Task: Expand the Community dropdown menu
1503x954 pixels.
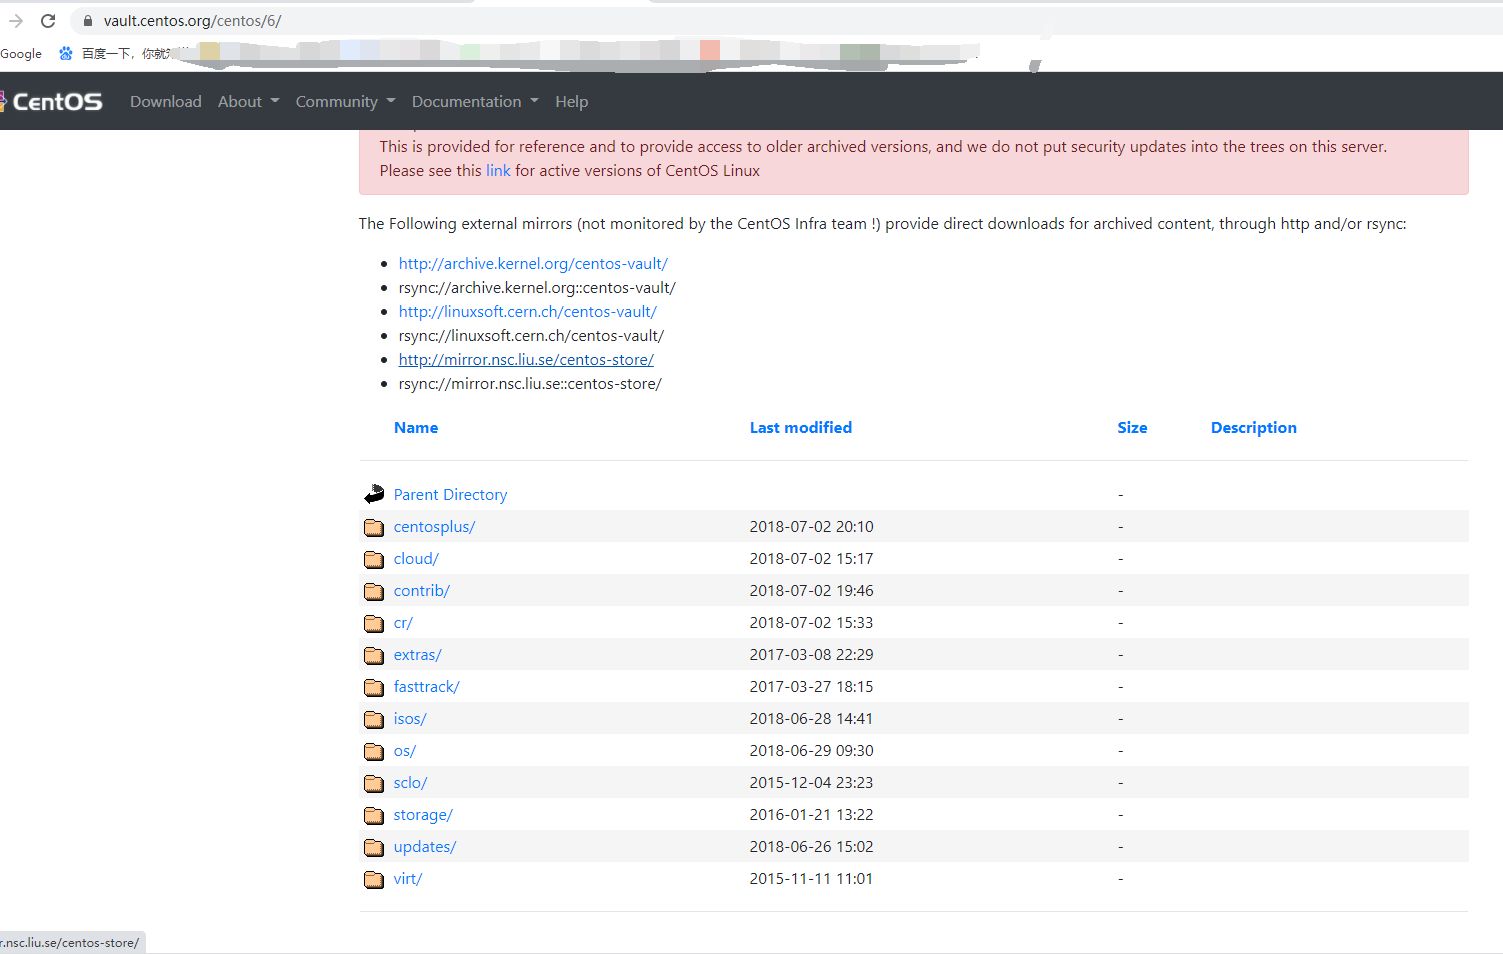Action: click(x=346, y=101)
